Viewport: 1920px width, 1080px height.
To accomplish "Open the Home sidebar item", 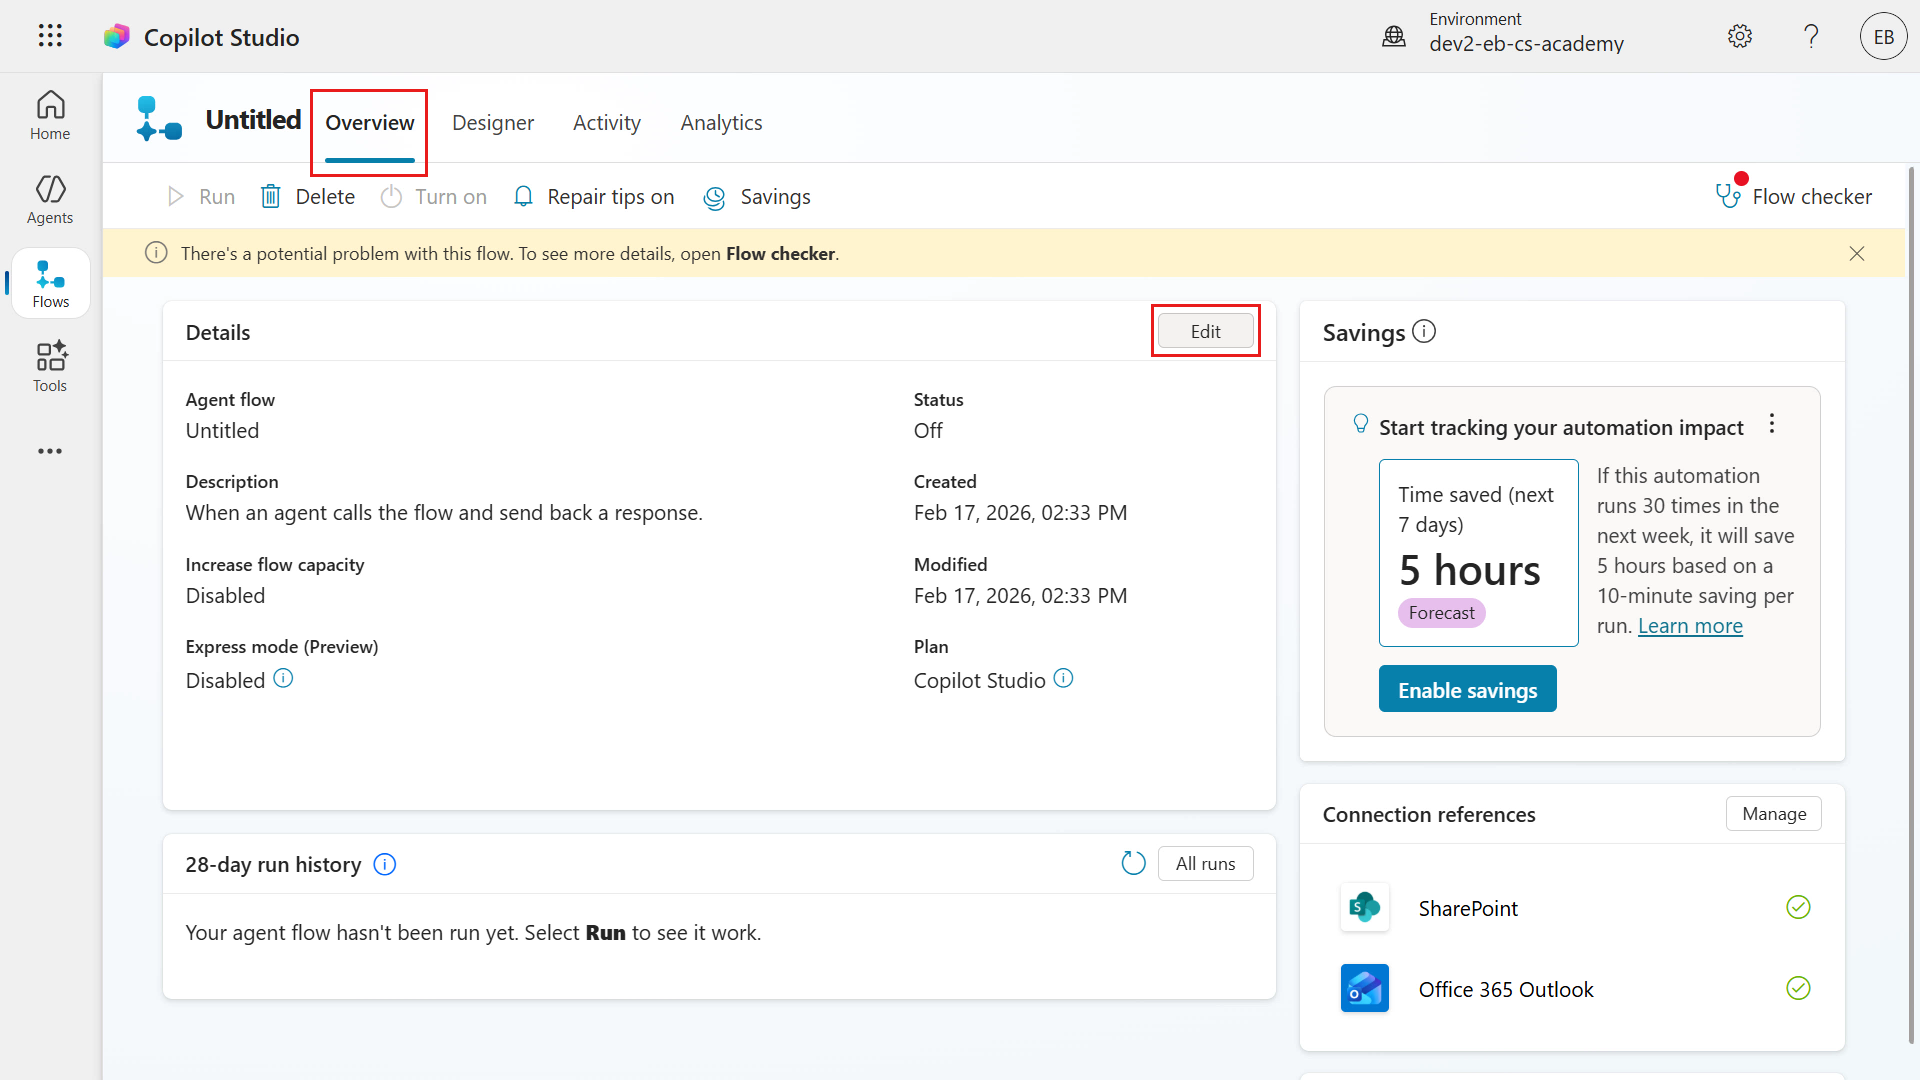I will pyautogui.click(x=50, y=115).
